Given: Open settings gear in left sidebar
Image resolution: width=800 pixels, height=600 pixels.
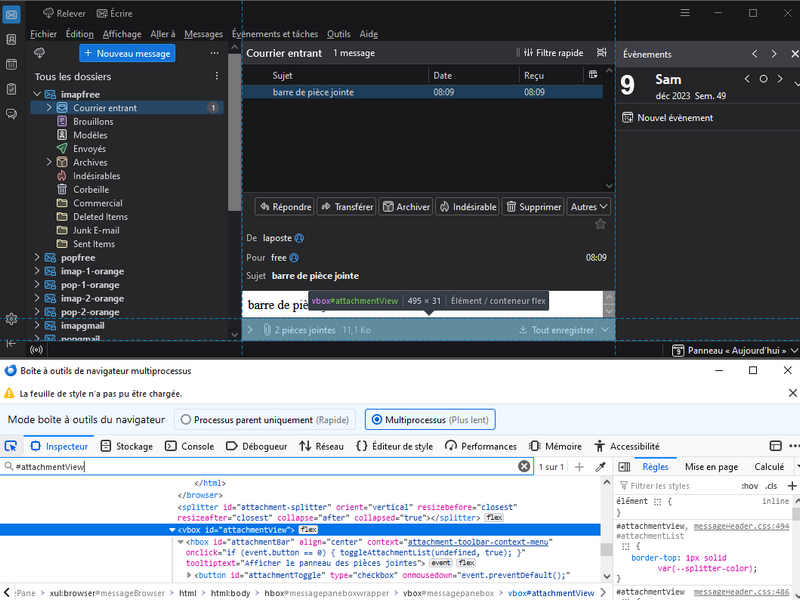Looking at the screenshot, I should [11, 319].
